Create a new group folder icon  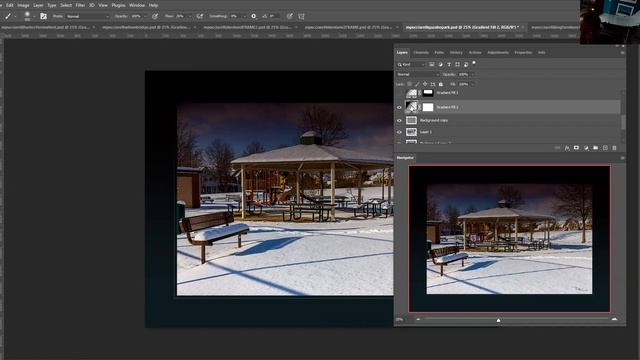[596, 148]
